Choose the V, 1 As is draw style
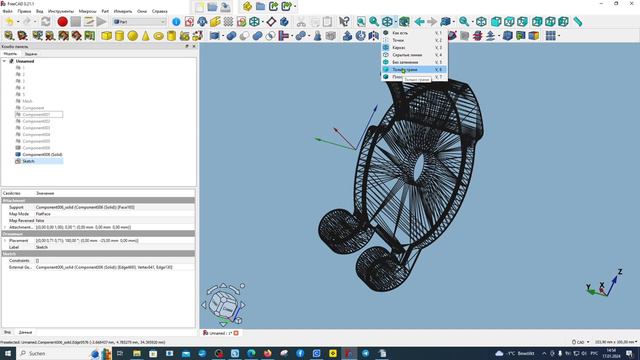The image size is (640, 360). [414, 33]
